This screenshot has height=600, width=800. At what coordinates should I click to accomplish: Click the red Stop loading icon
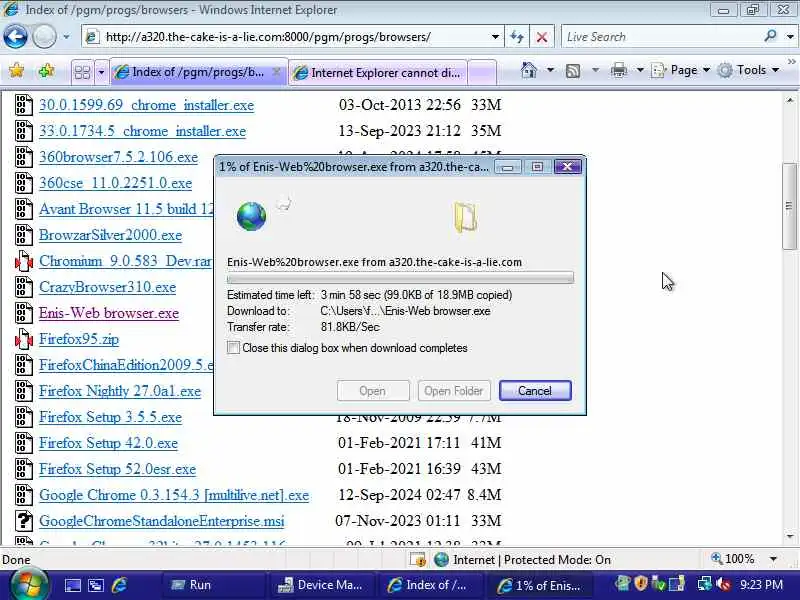(542, 37)
